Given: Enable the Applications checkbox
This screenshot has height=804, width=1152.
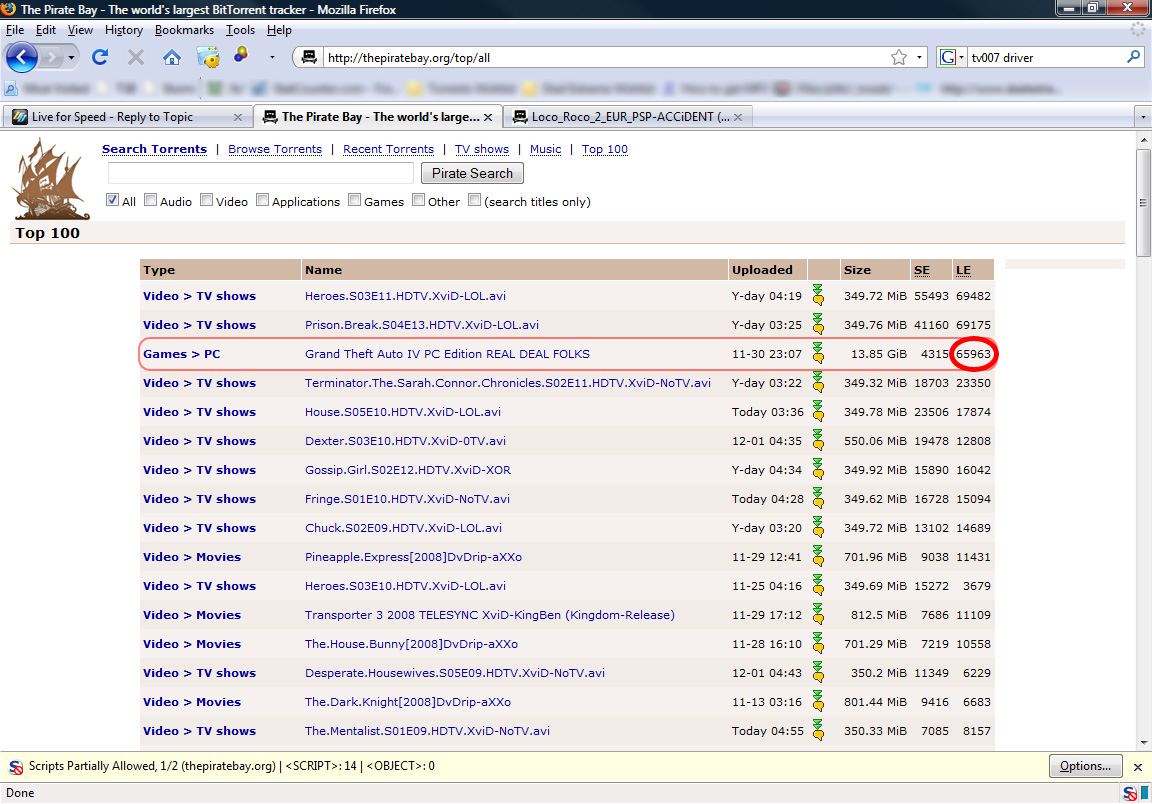Looking at the screenshot, I should 262,200.
